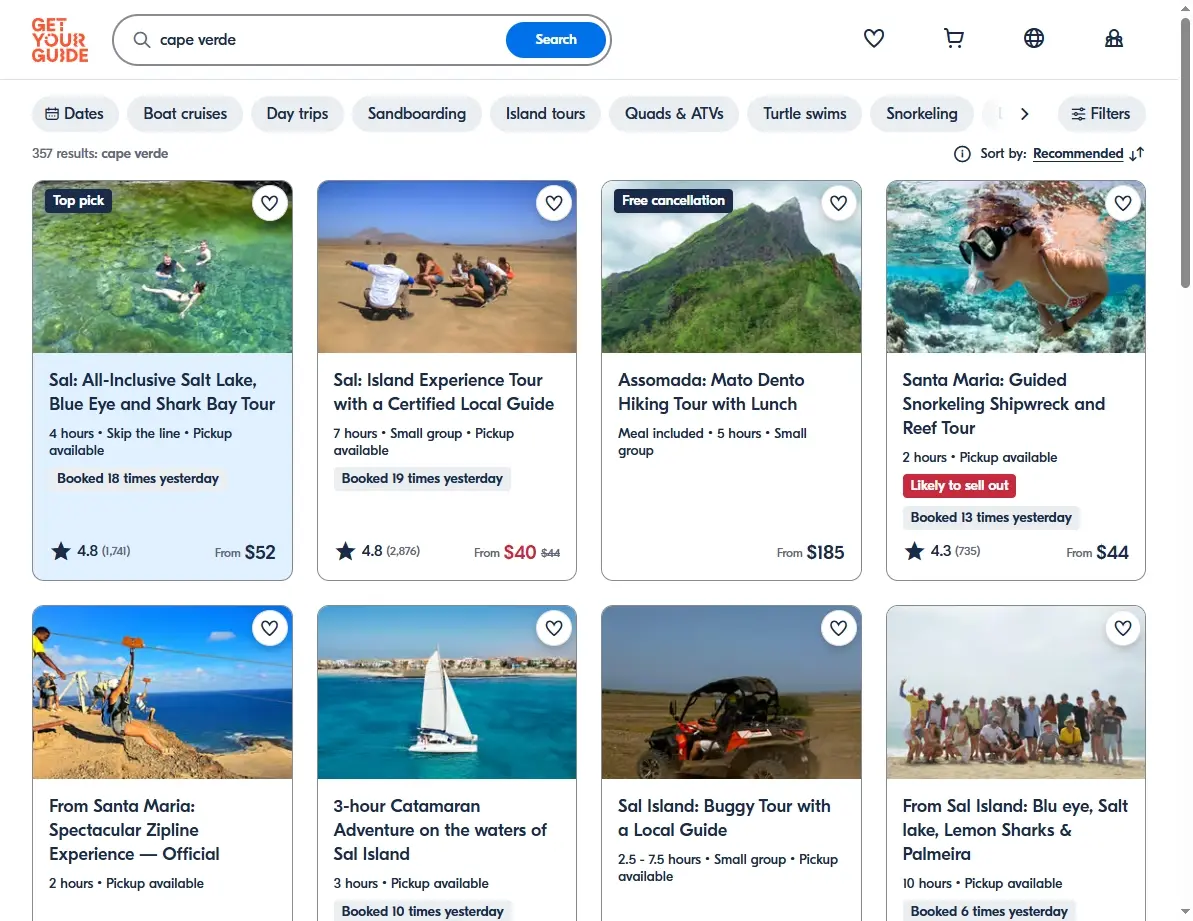Image resolution: width=1193 pixels, height=921 pixels.
Task: Click the Top pick badge
Action: [78, 201]
